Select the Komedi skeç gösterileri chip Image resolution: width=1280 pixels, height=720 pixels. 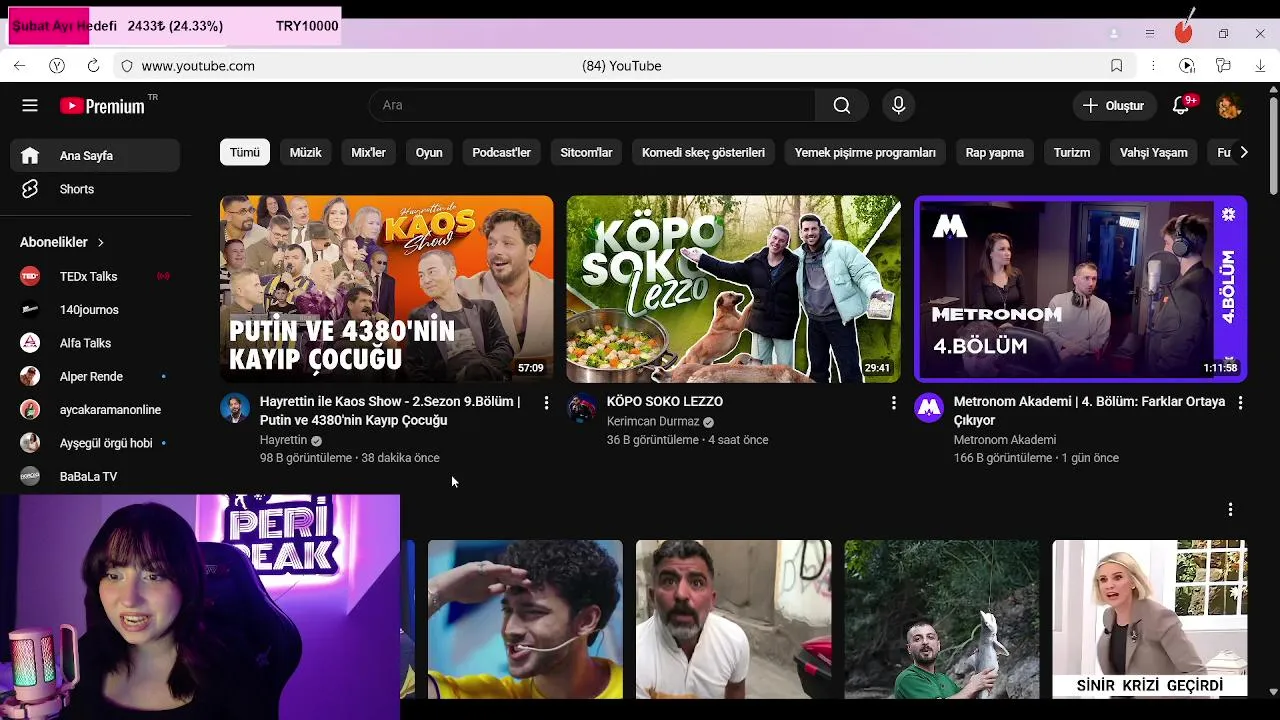coord(703,152)
